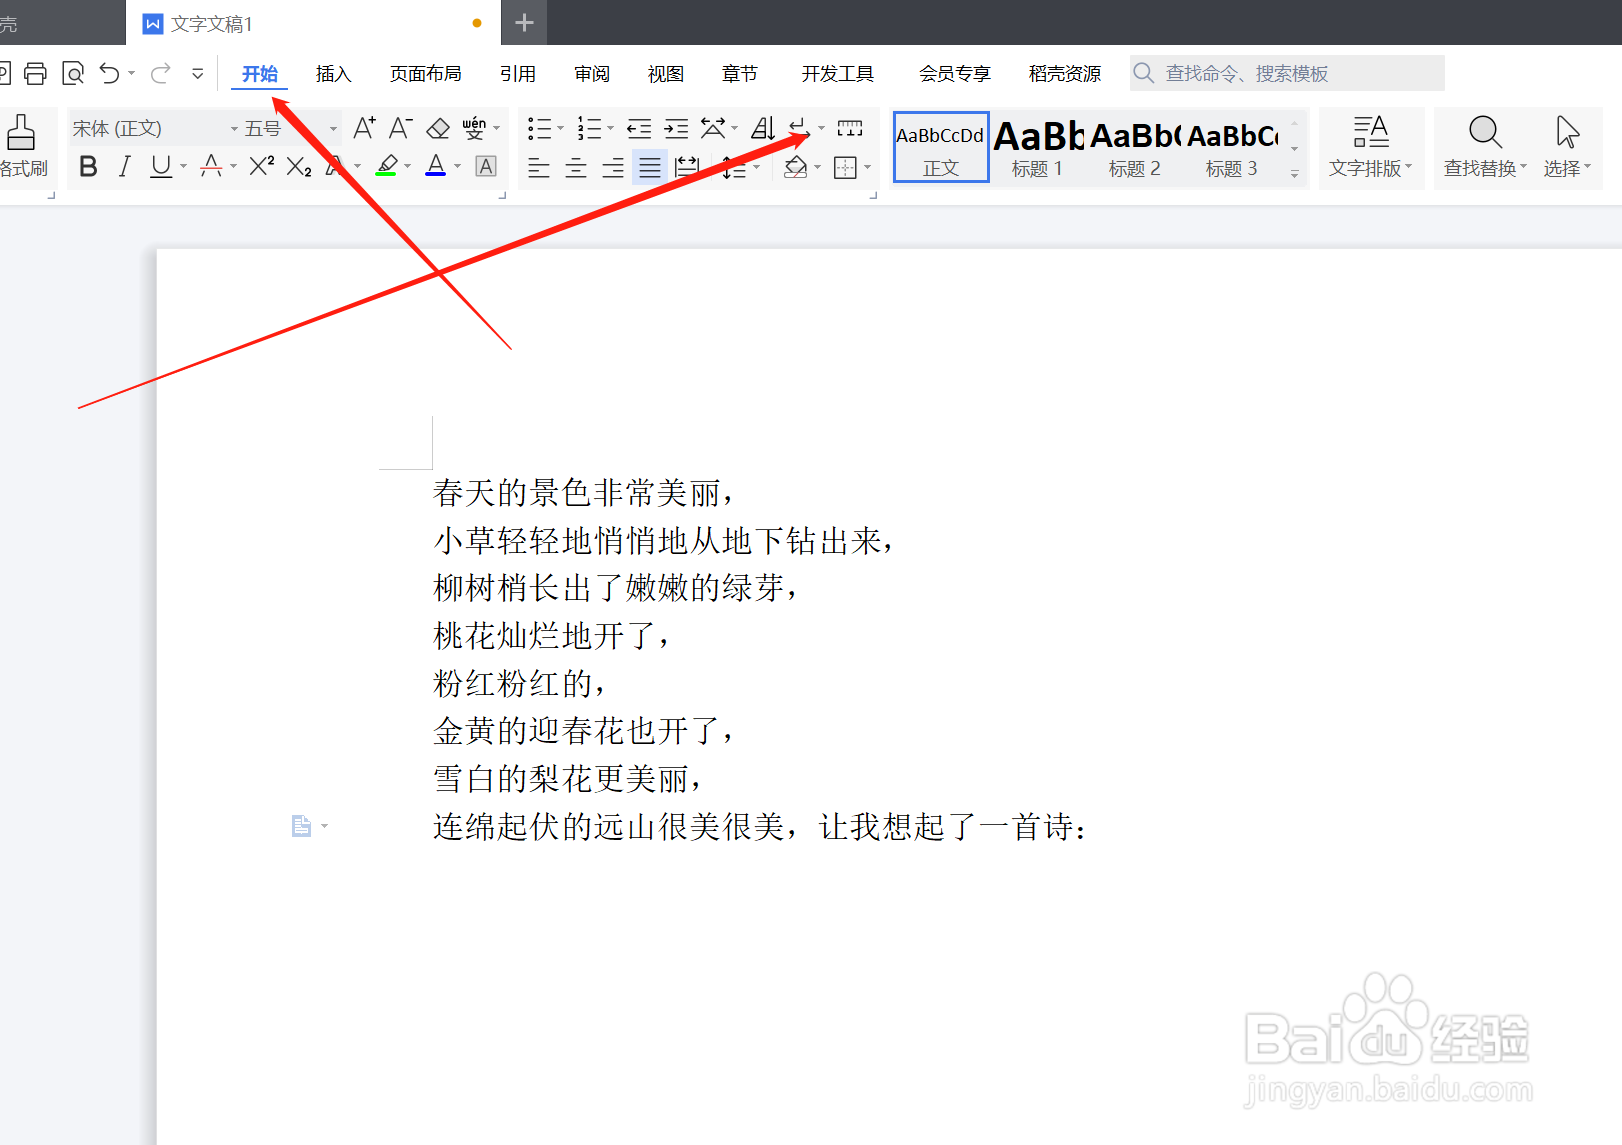Click the clear formatting eraser icon
This screenshot has height=1145, width=1622.
[x=436, y=127]
